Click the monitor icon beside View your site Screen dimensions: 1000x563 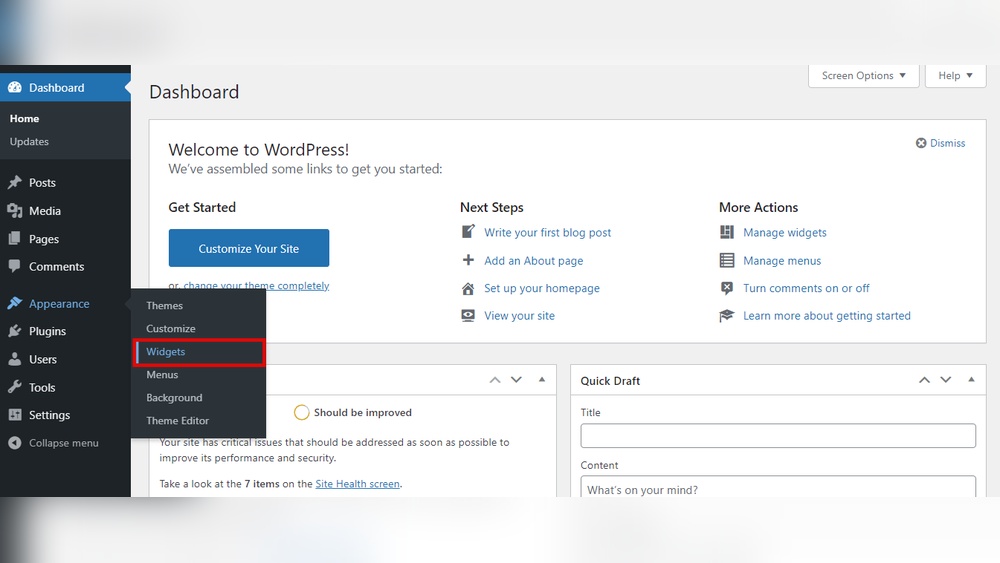pyautogui.click(x=468, y=316)
